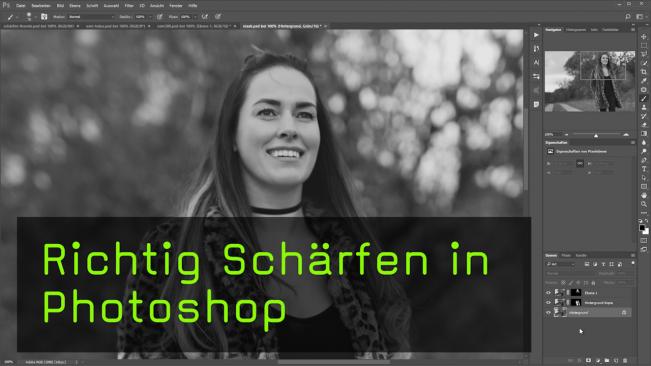Toggle lock transparent pixels
Viewport: 651px width, 366px height.
[563, 283]
